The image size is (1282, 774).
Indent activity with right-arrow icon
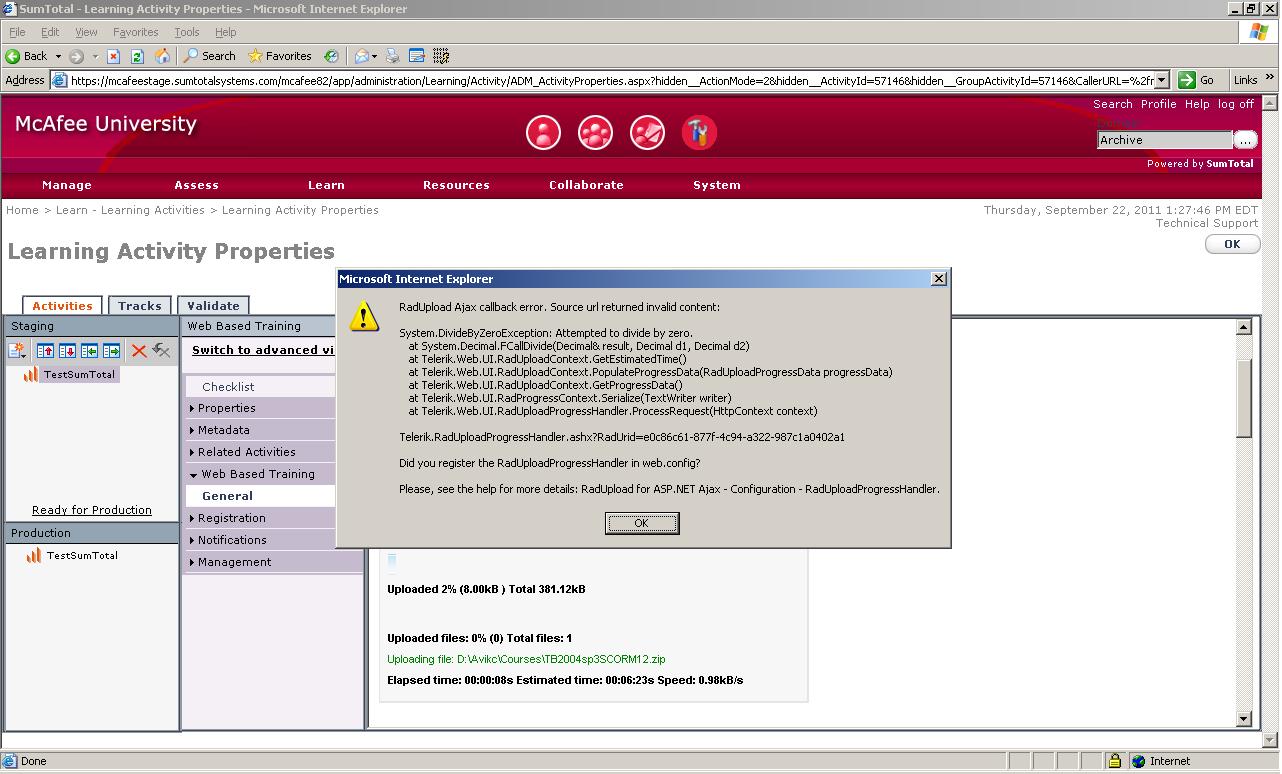tap(111, 350)
